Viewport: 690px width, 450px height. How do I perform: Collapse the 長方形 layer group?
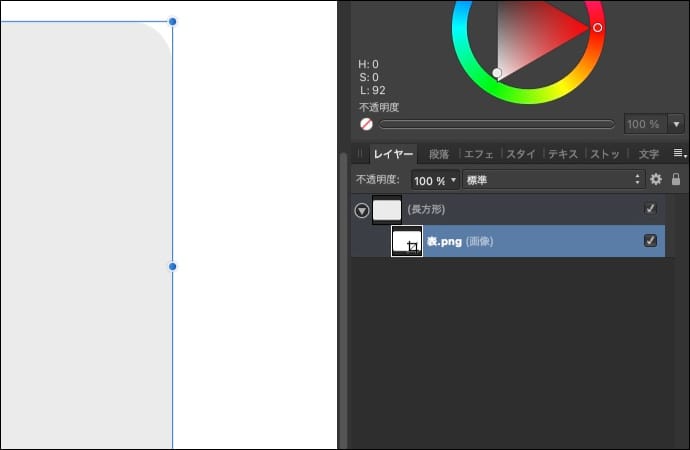click(x=361, y=210)
